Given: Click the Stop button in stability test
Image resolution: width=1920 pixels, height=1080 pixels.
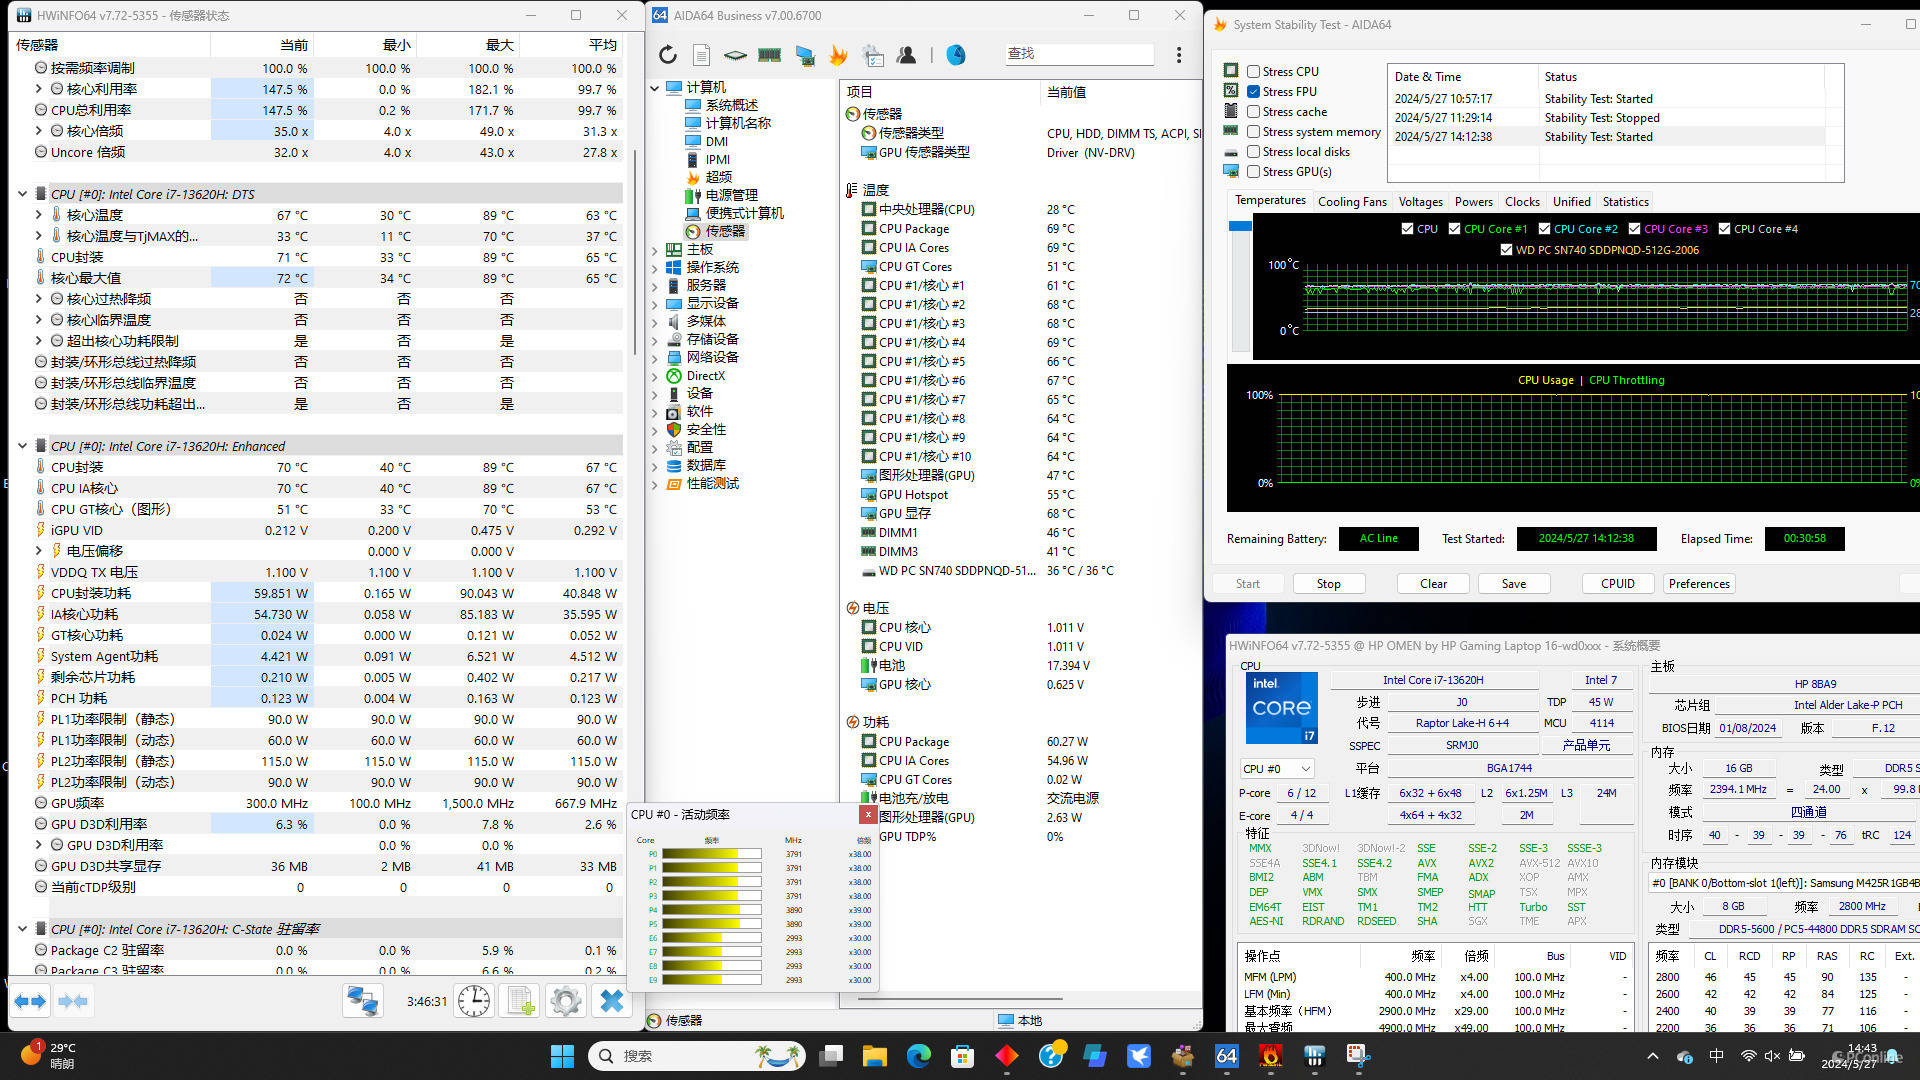Looking at the screenshot, I should pyautogui.click(x=1328, y=584).
